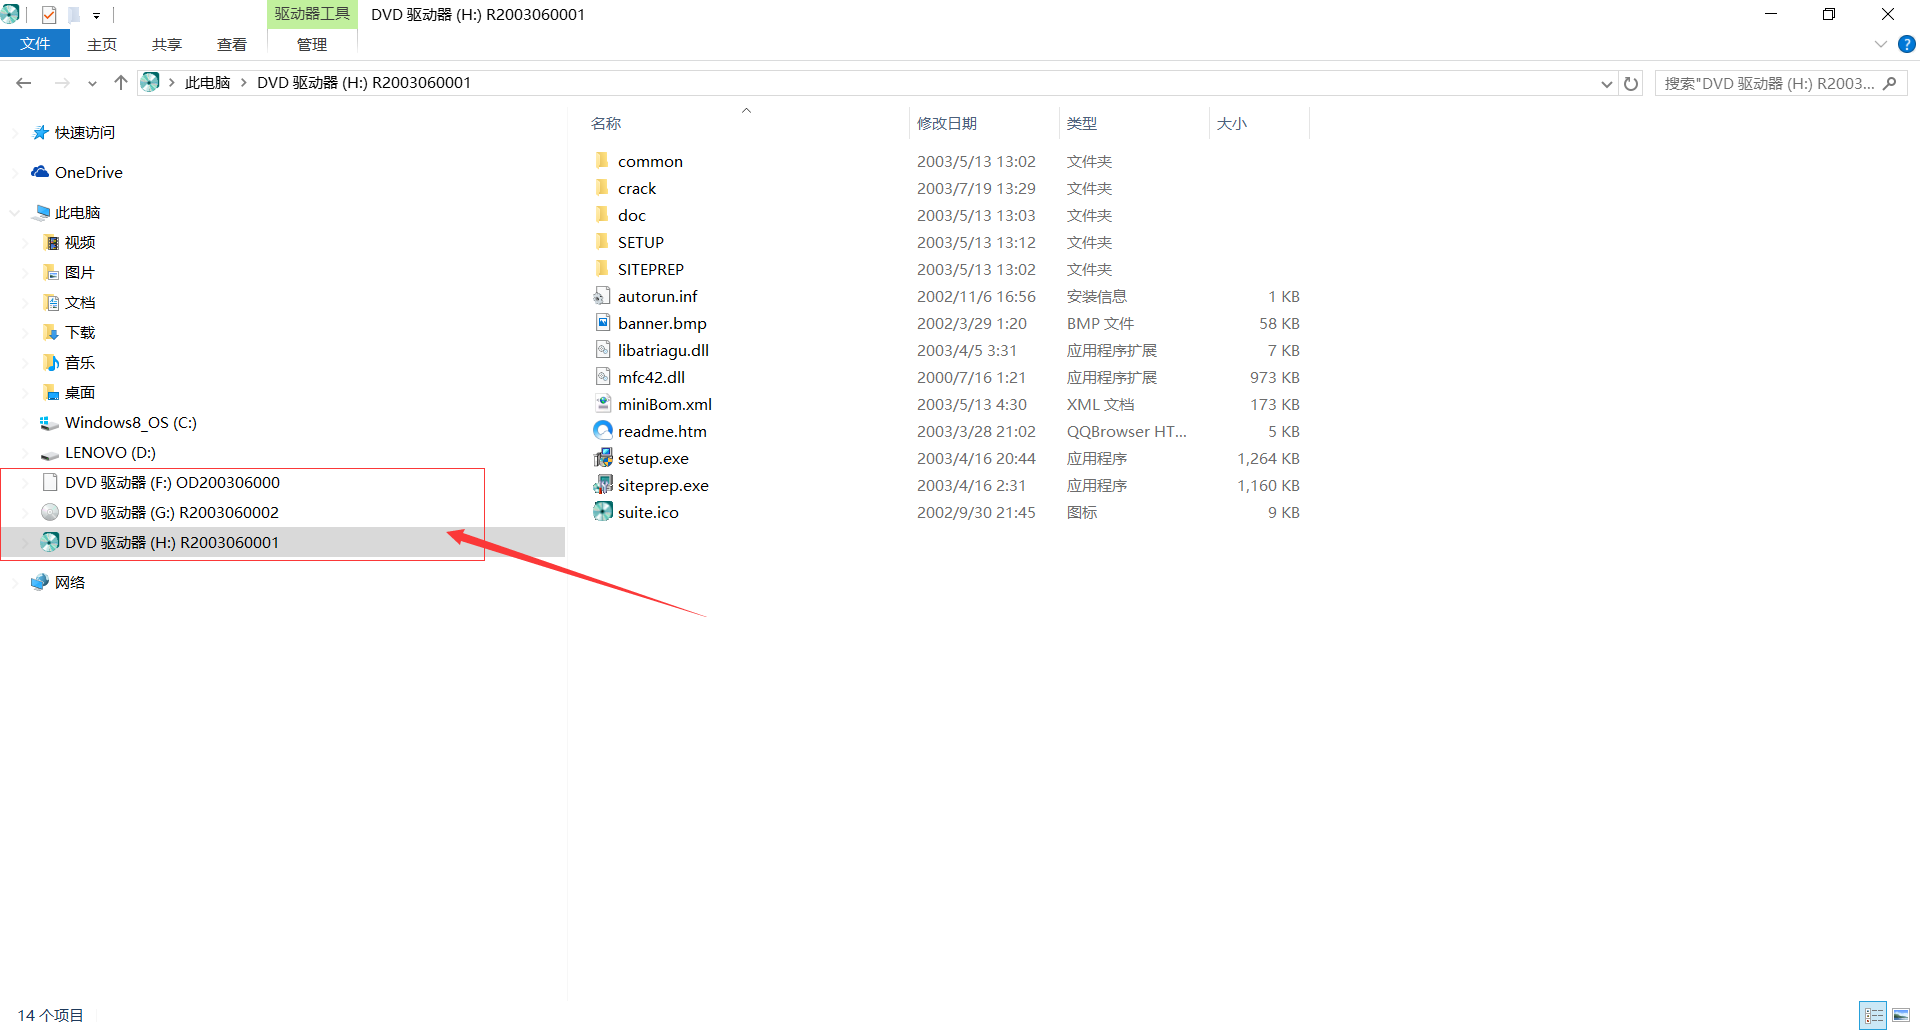Image resolution: width=1920 pixels, height=1030 pixels.
Task: Select the libatriagu.dll file icon
Action: (602, 350)
